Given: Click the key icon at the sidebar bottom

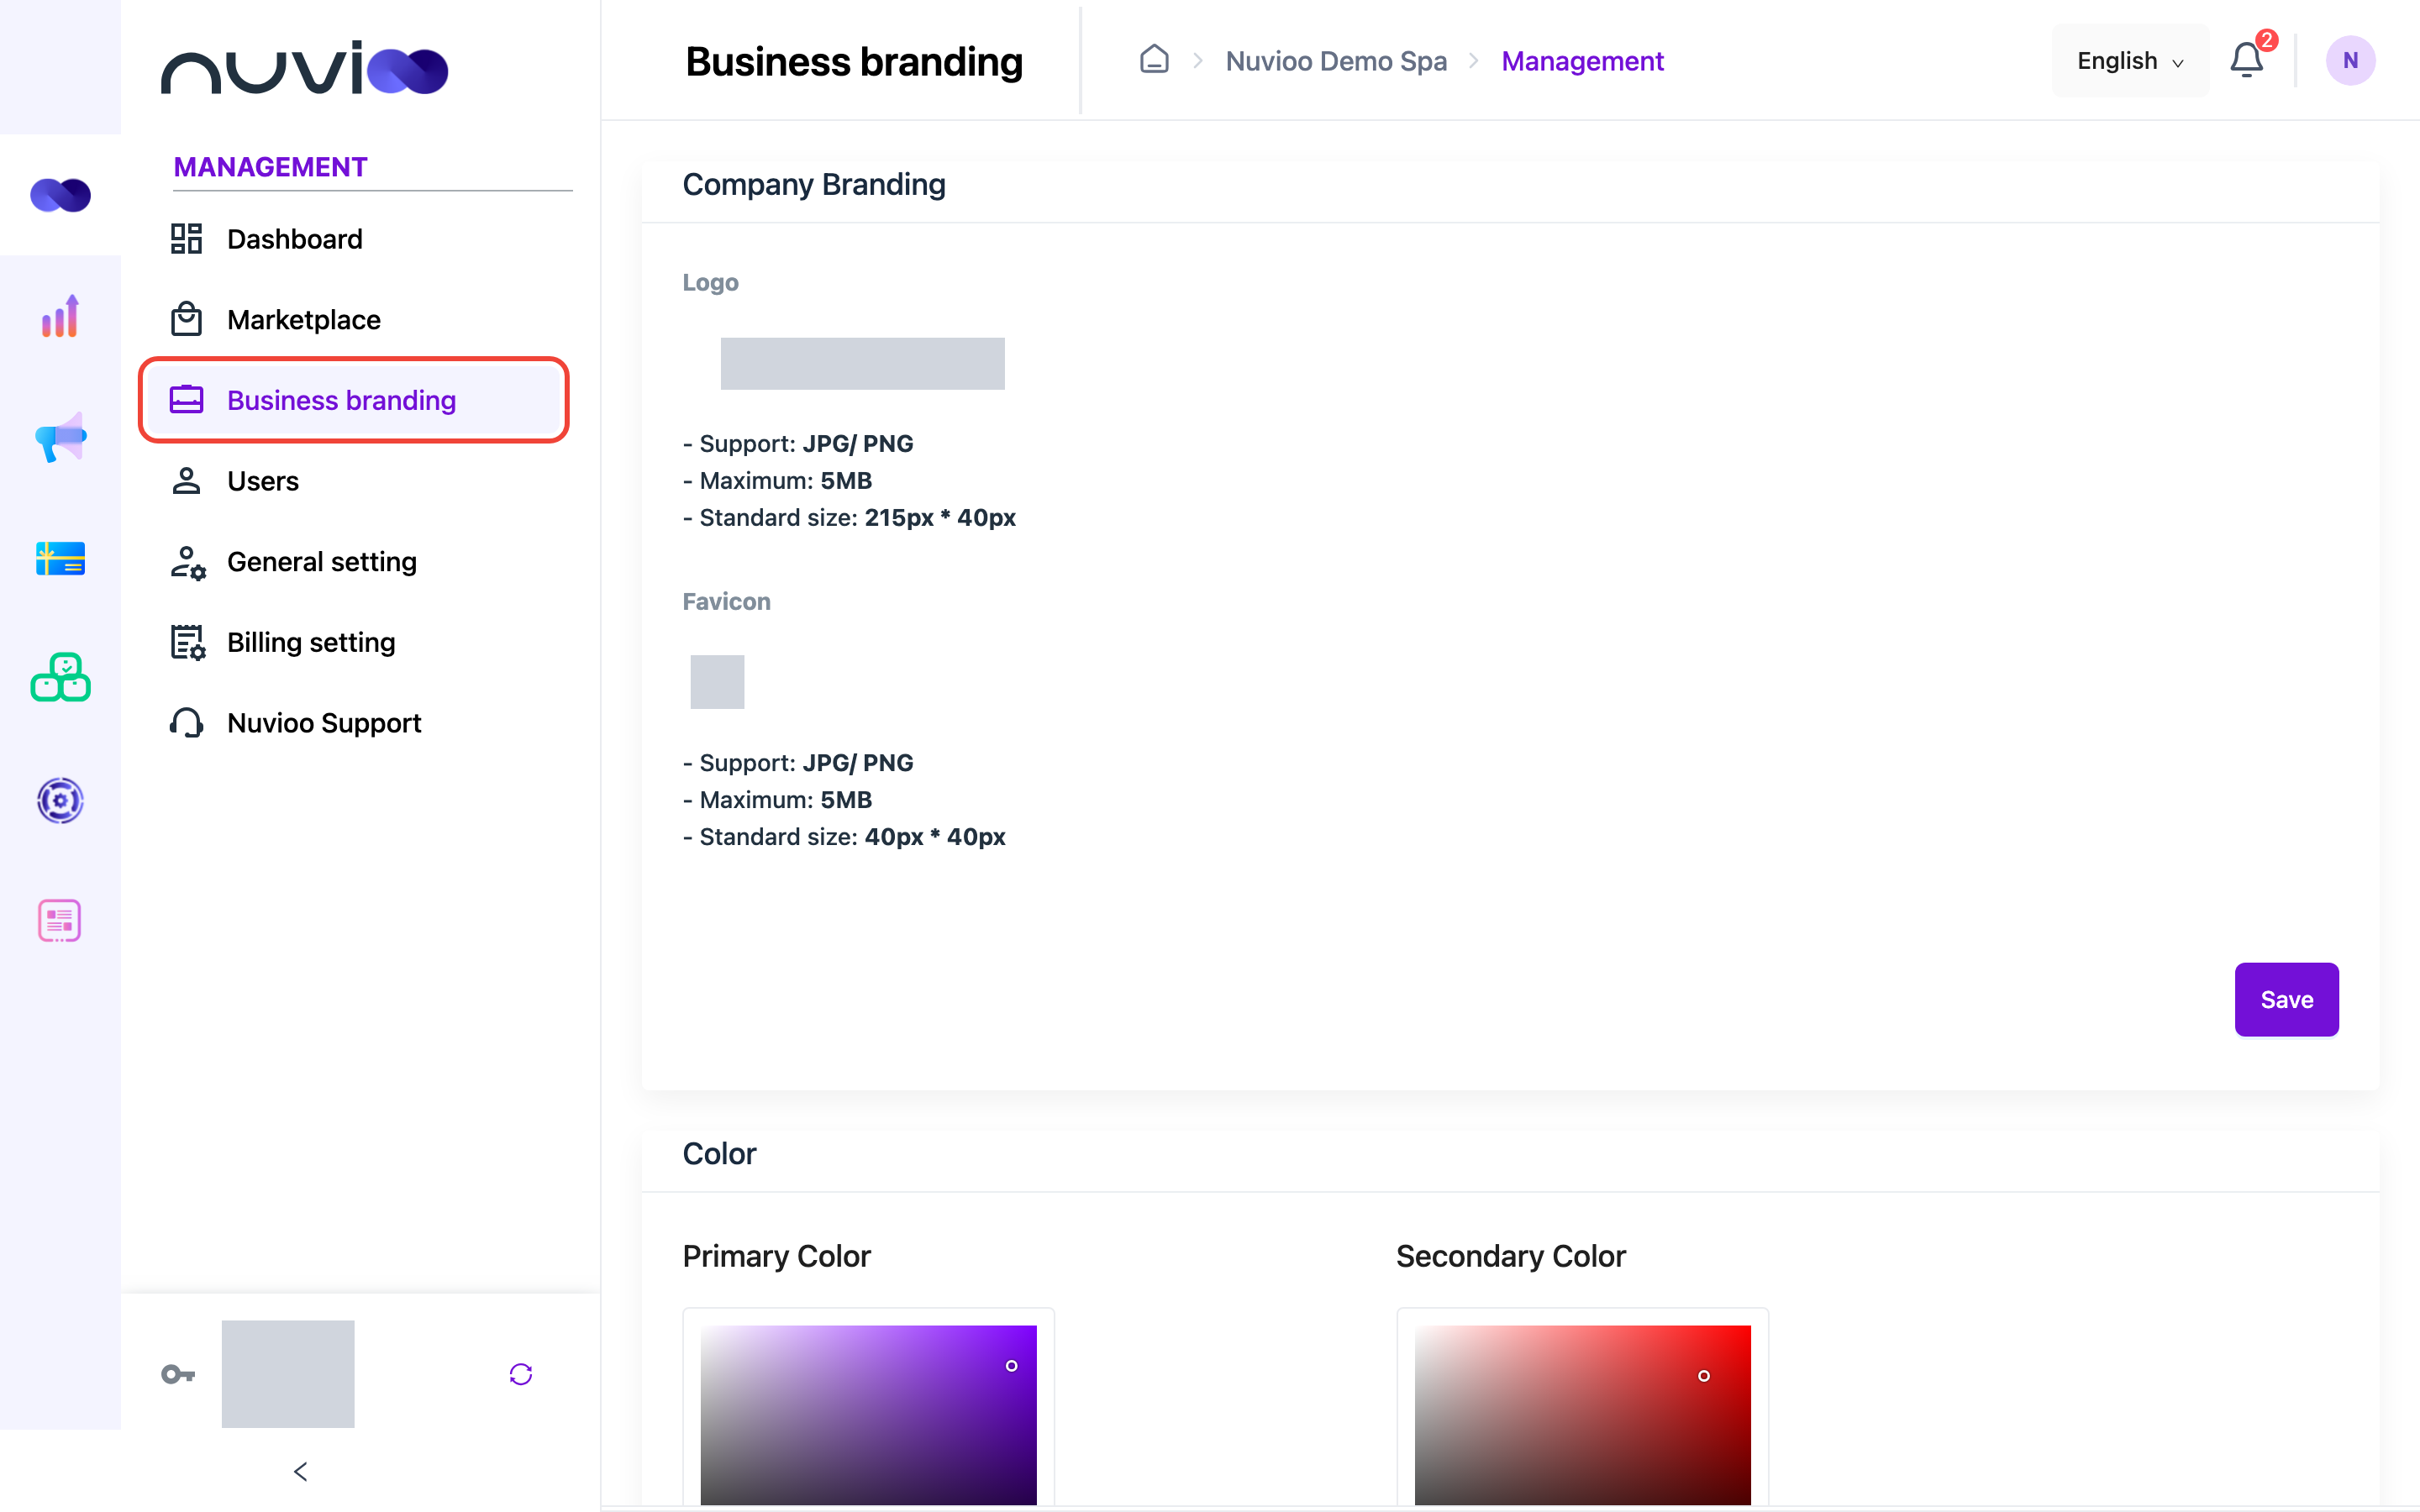Looking at the screenshot, I should [x=178, y=1374].
